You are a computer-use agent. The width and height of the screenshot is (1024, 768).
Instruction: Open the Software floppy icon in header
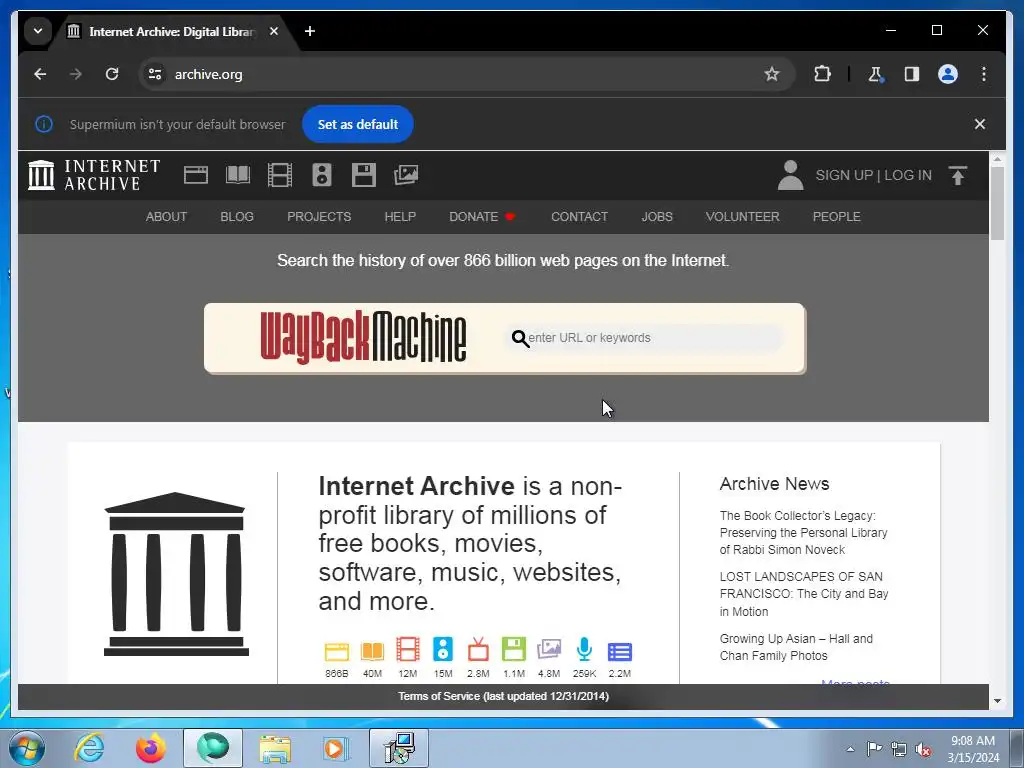[364, 175]
